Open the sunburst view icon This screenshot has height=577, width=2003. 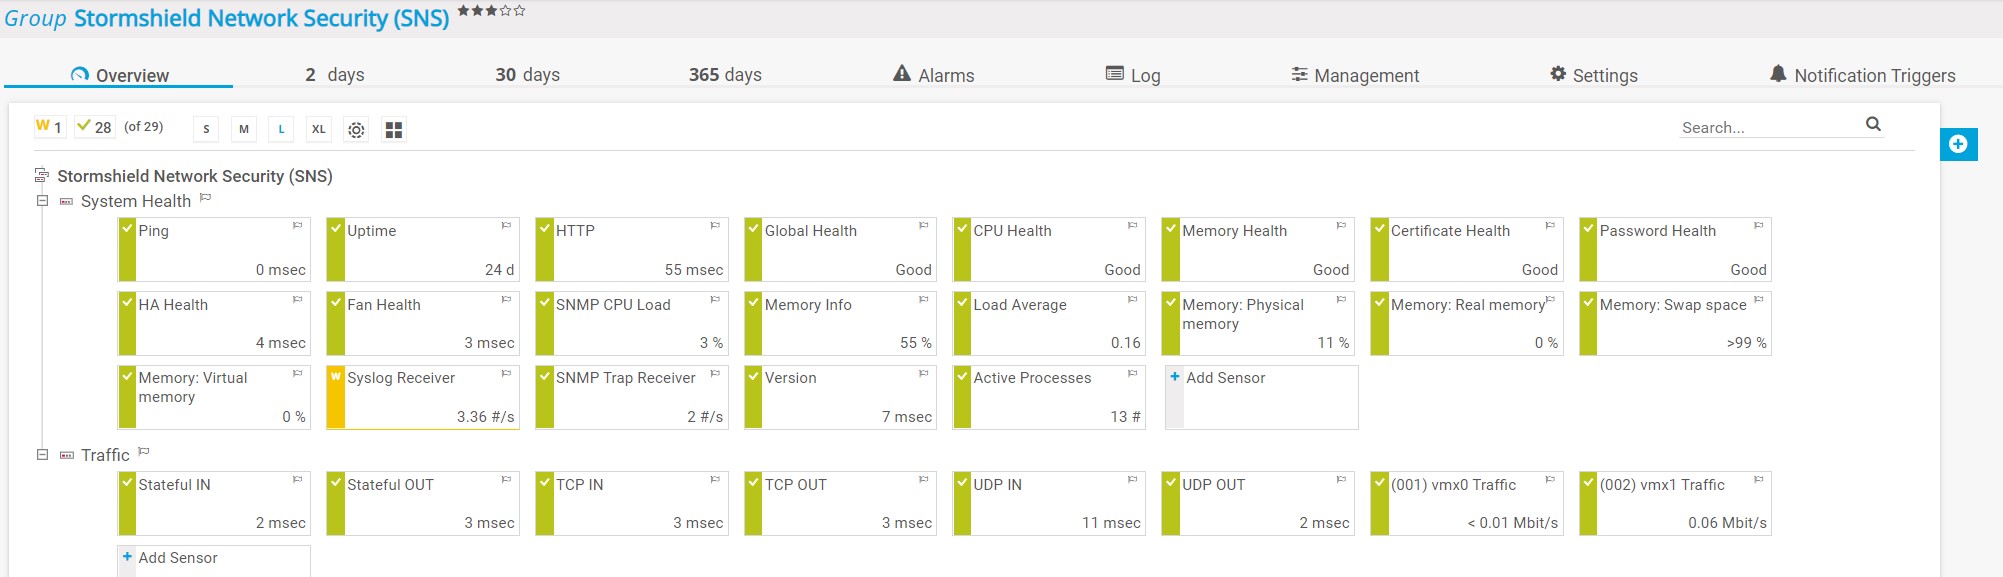[356, 130]
